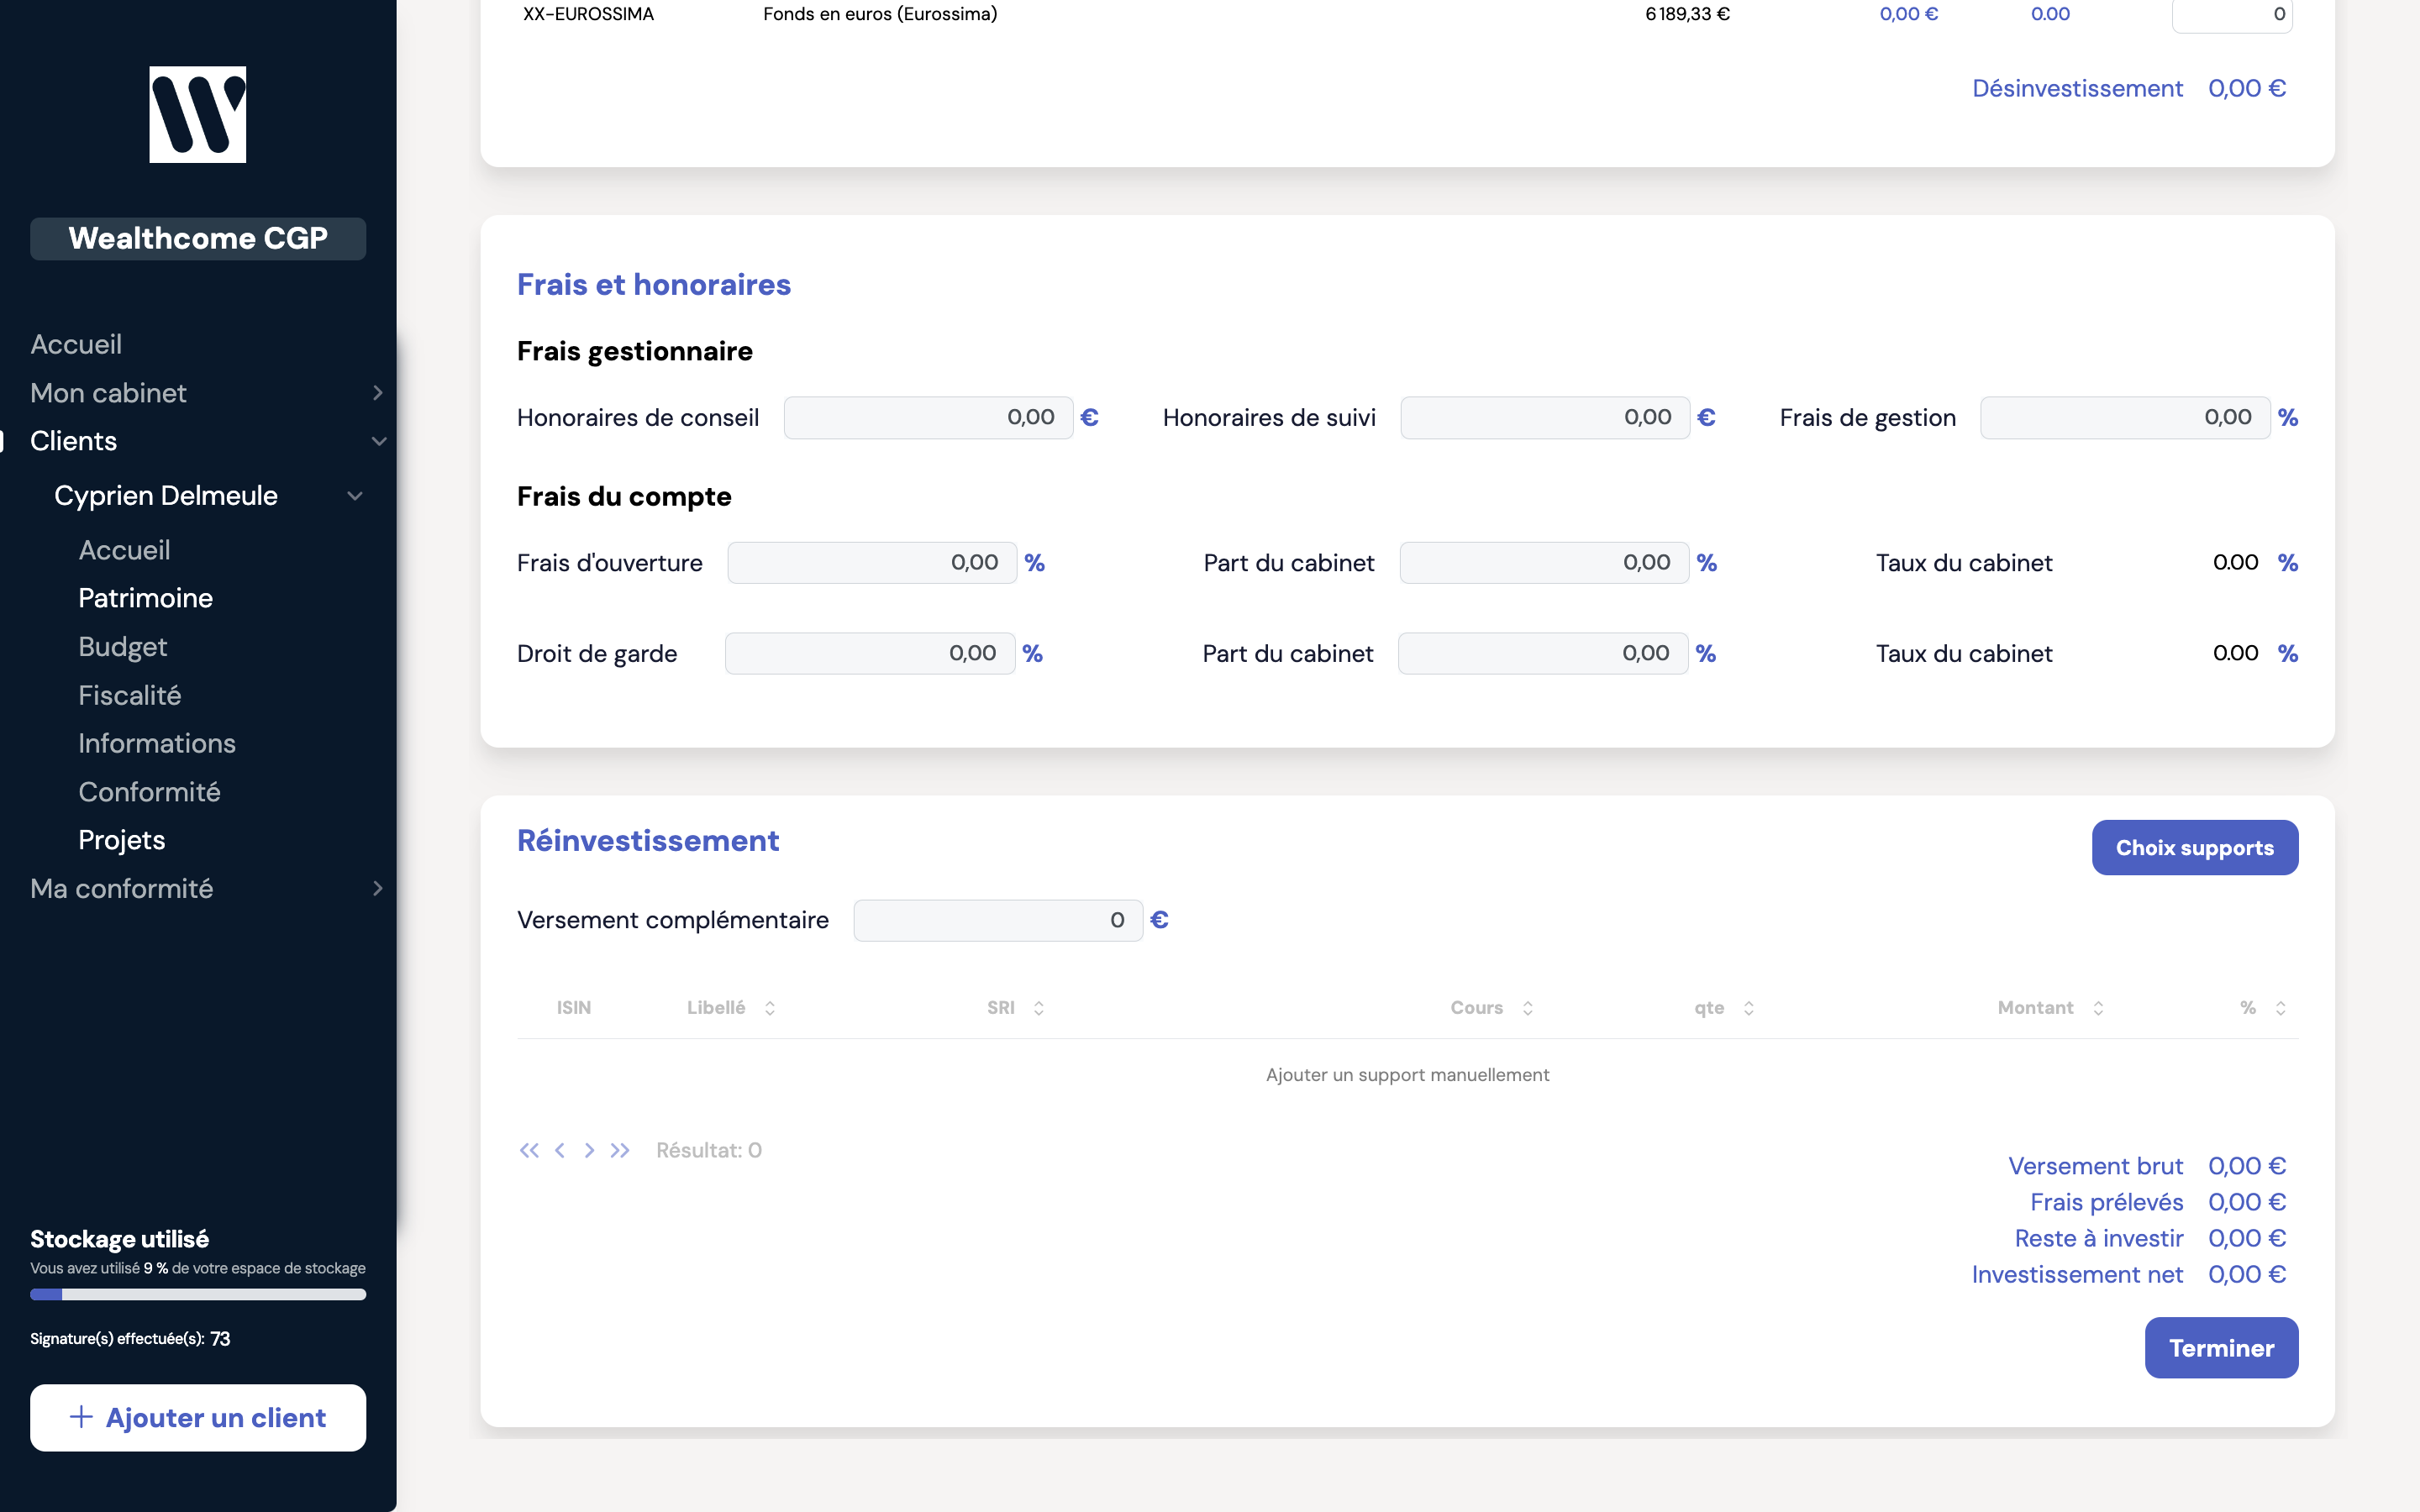Edit Honoraires de conseil amount field
The width and height of the screenshot is (2420, 1512).
pos(928,418)
